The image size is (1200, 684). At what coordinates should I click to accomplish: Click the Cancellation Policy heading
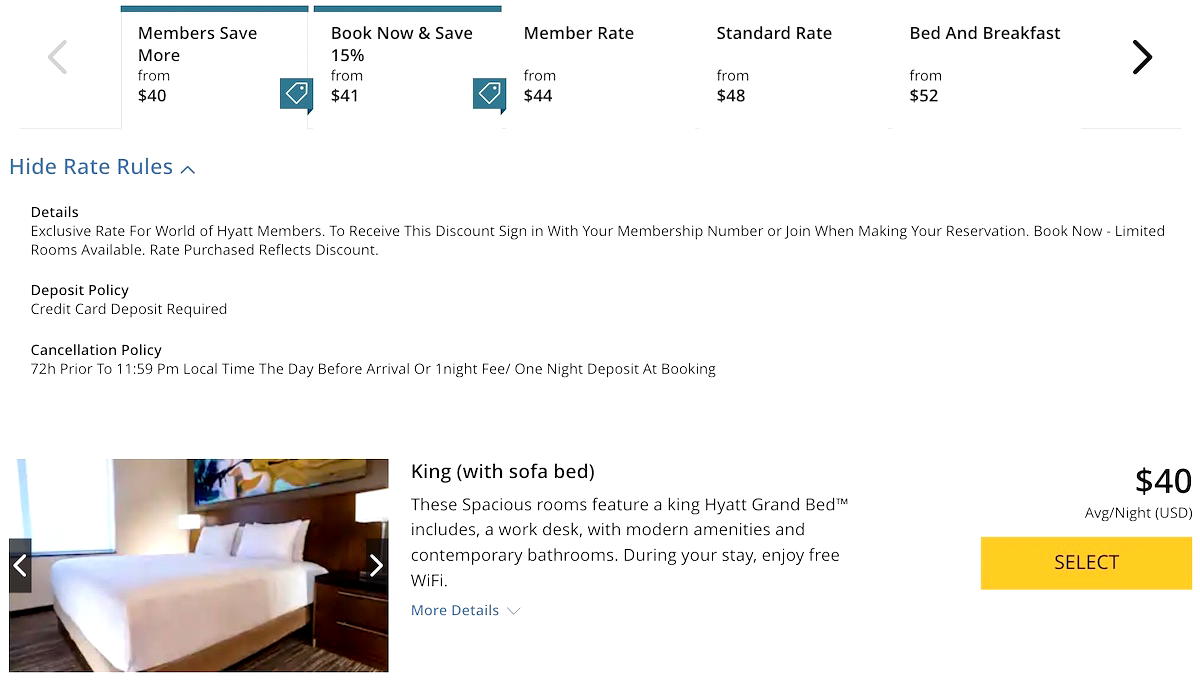click(x=96, y=350)
